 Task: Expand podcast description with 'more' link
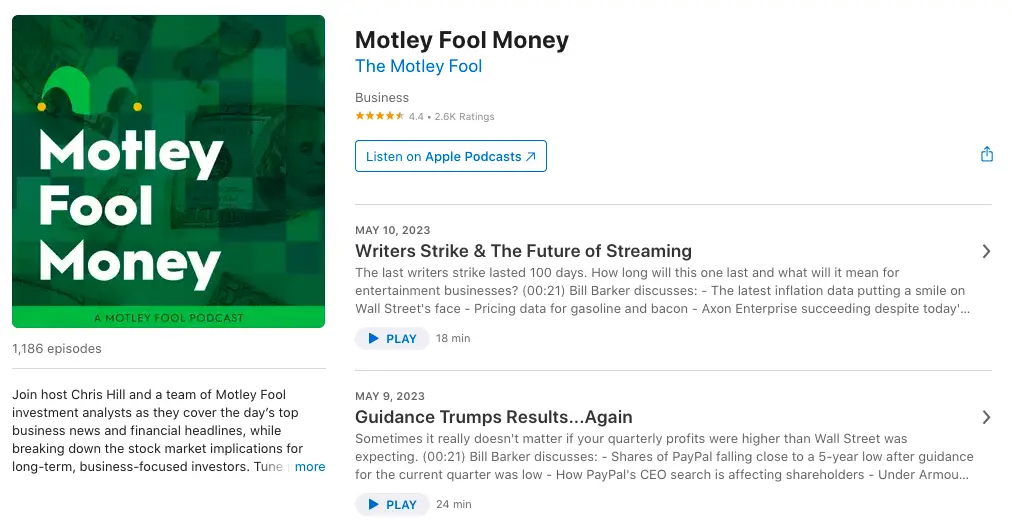point(310,467)
